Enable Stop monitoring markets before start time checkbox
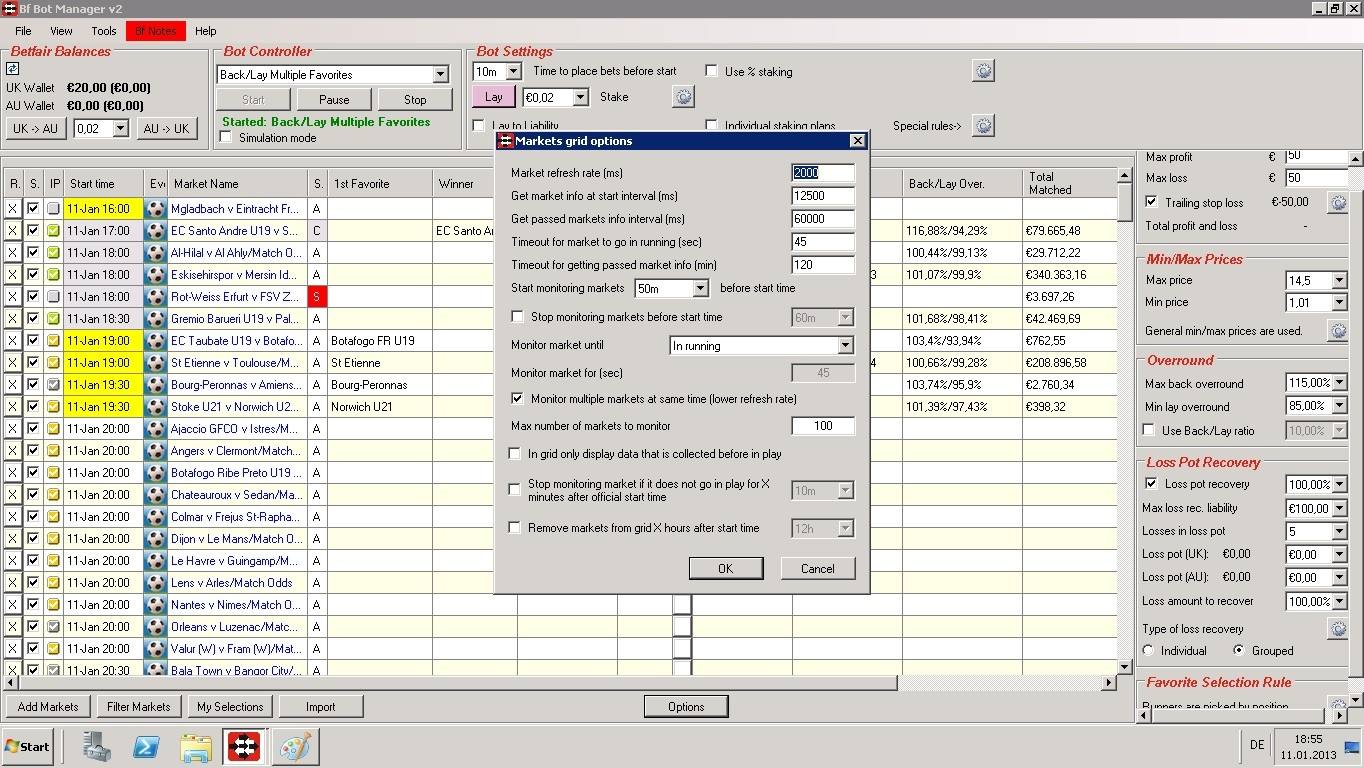This screenshot has height=768, width=1364. tap(517, 317)
